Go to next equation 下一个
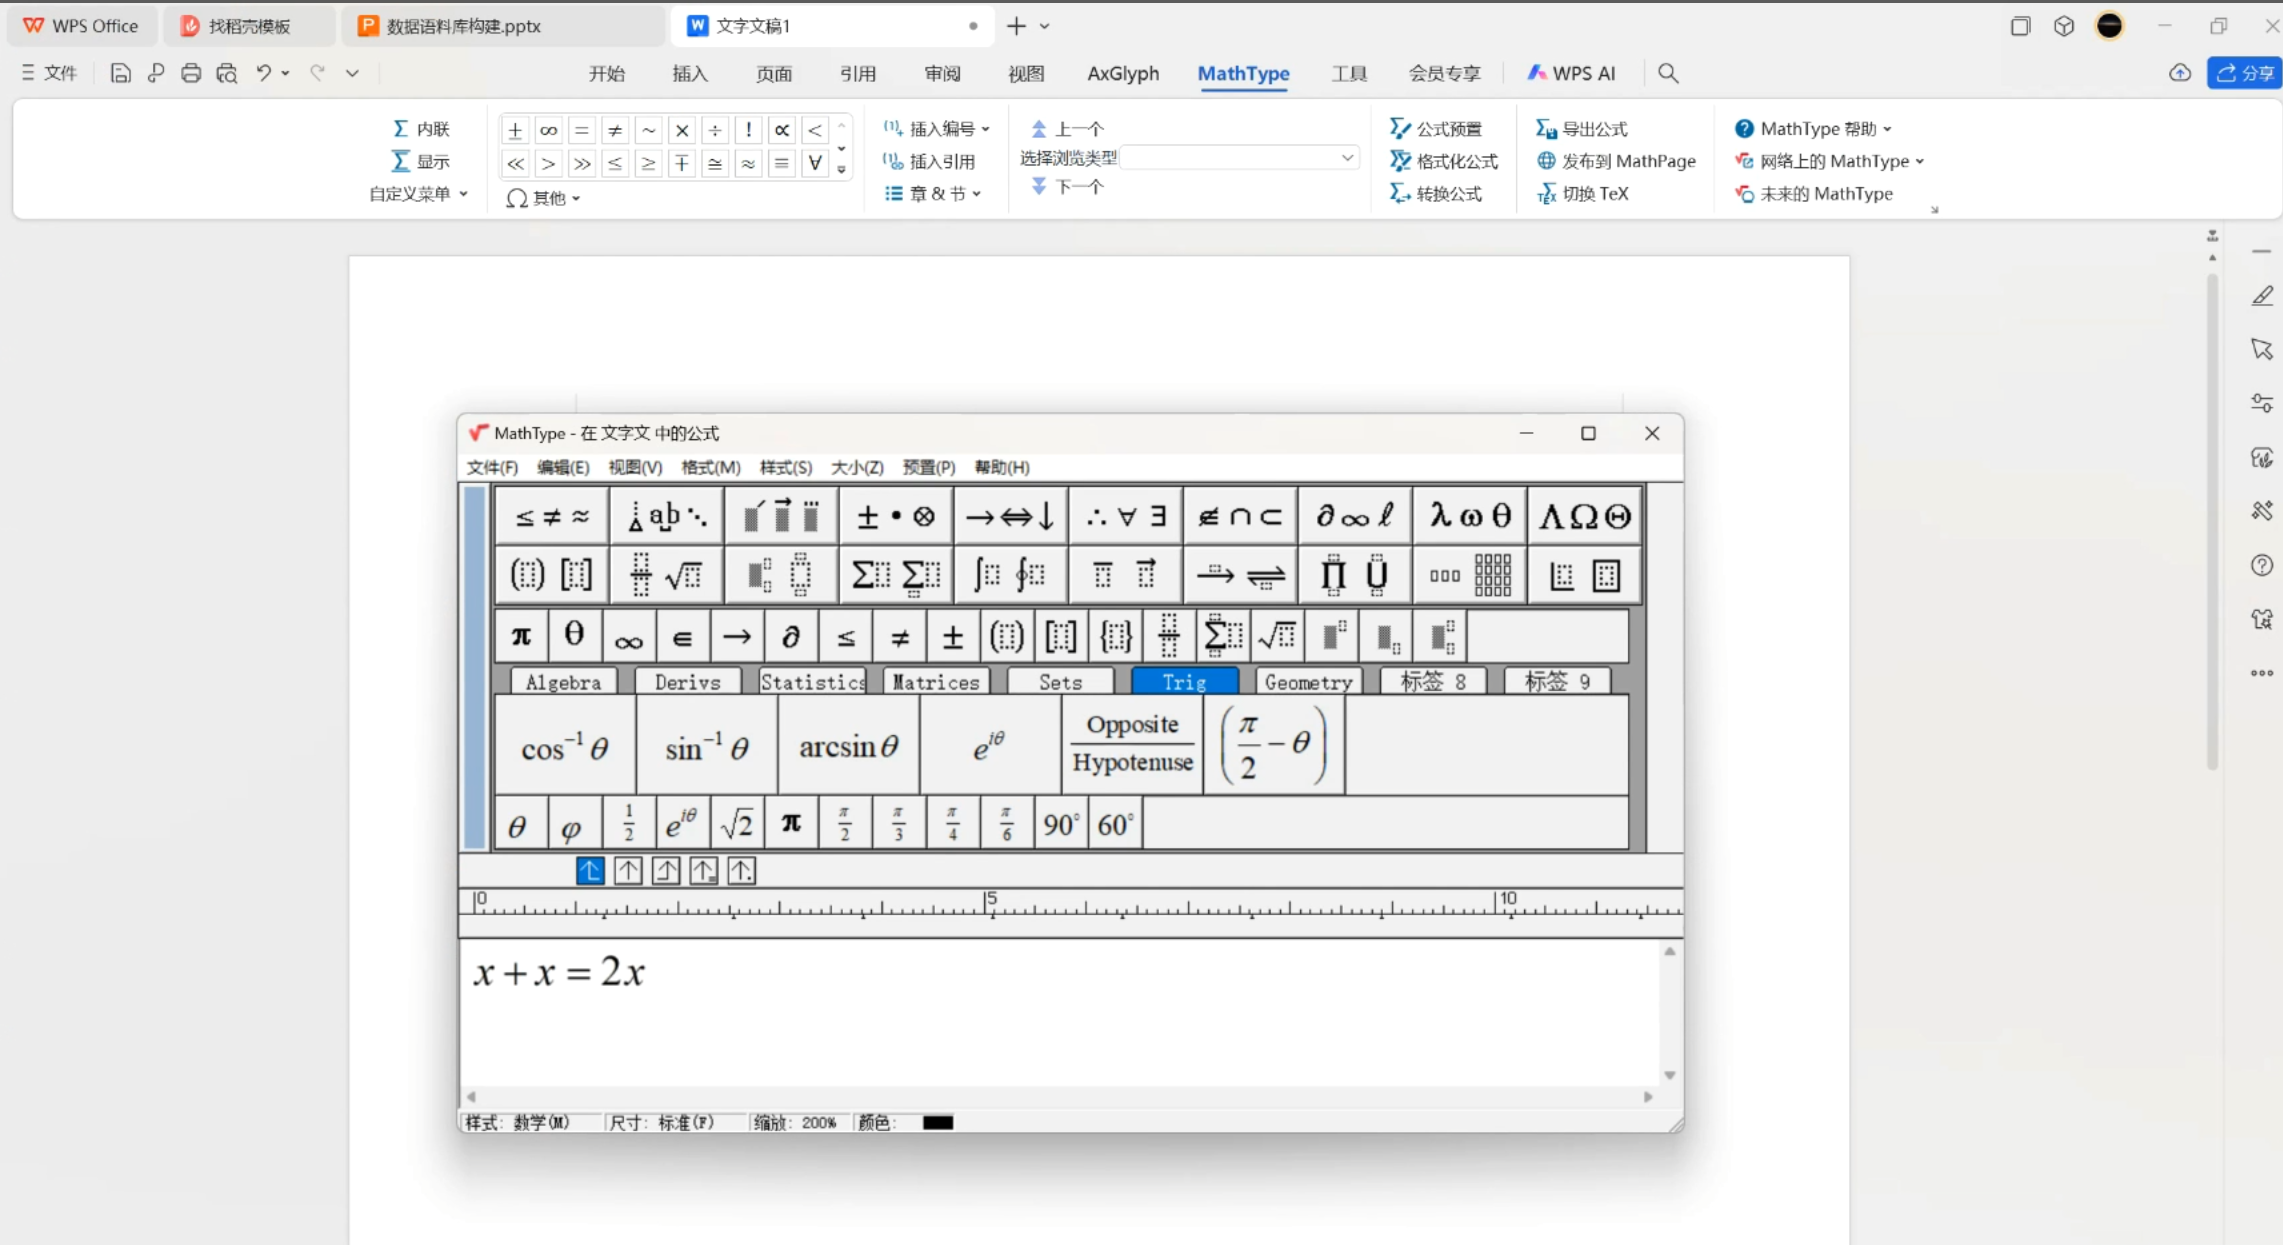 pos(1067,186)
